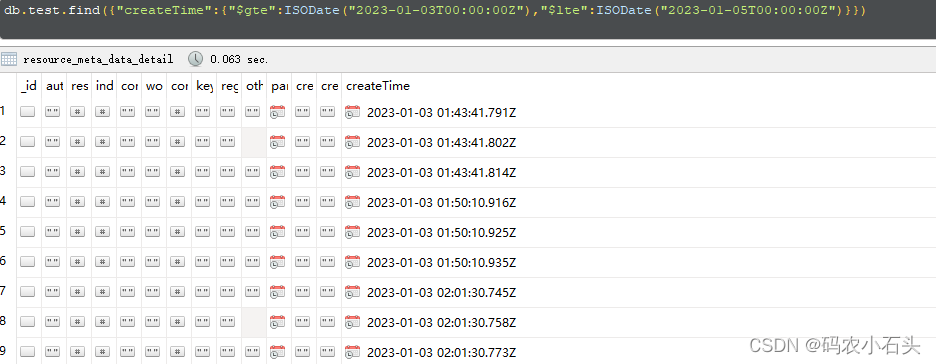Click the calendar icon beside 2023-01-03 02:01:30.773Z
936x364 pixels.
353,352
